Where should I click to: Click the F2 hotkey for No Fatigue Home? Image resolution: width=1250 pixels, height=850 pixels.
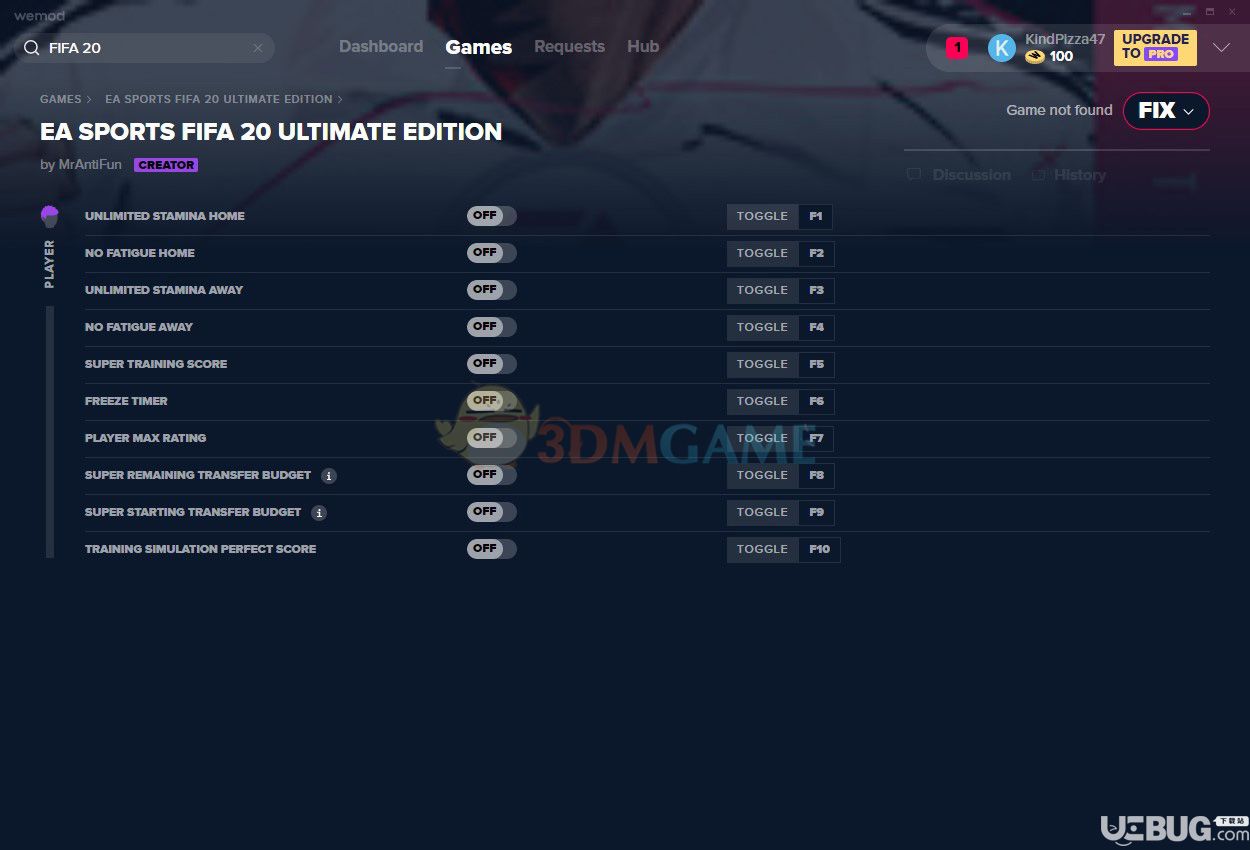pos(816,254)
